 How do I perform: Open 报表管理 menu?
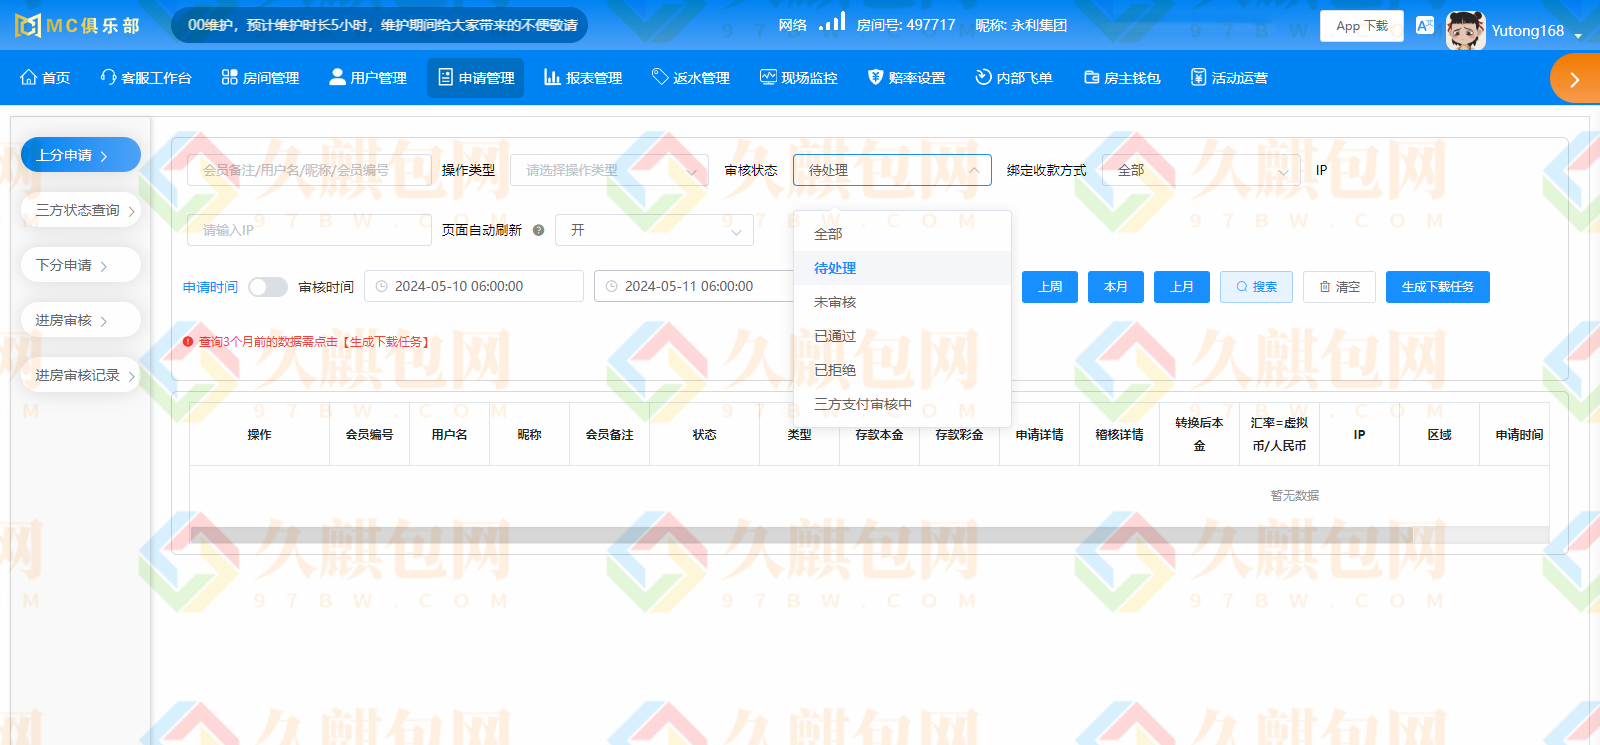click(583, 78)
